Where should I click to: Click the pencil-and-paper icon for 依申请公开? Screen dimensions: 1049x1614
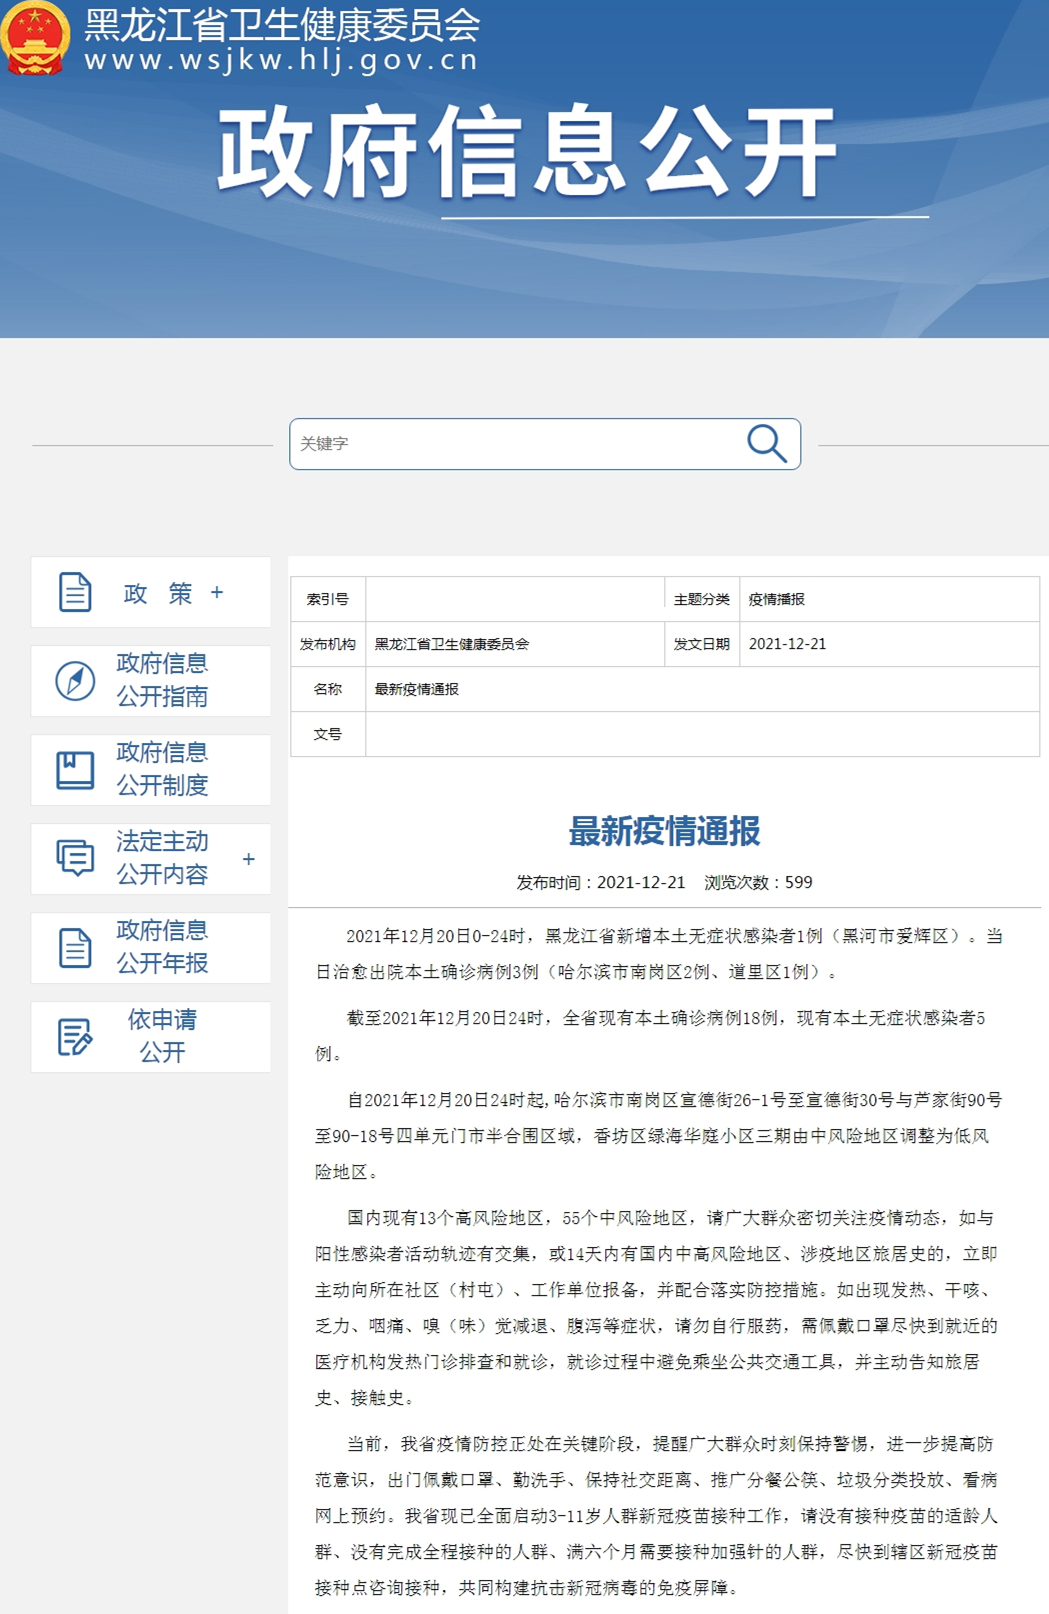(75, 1037)
